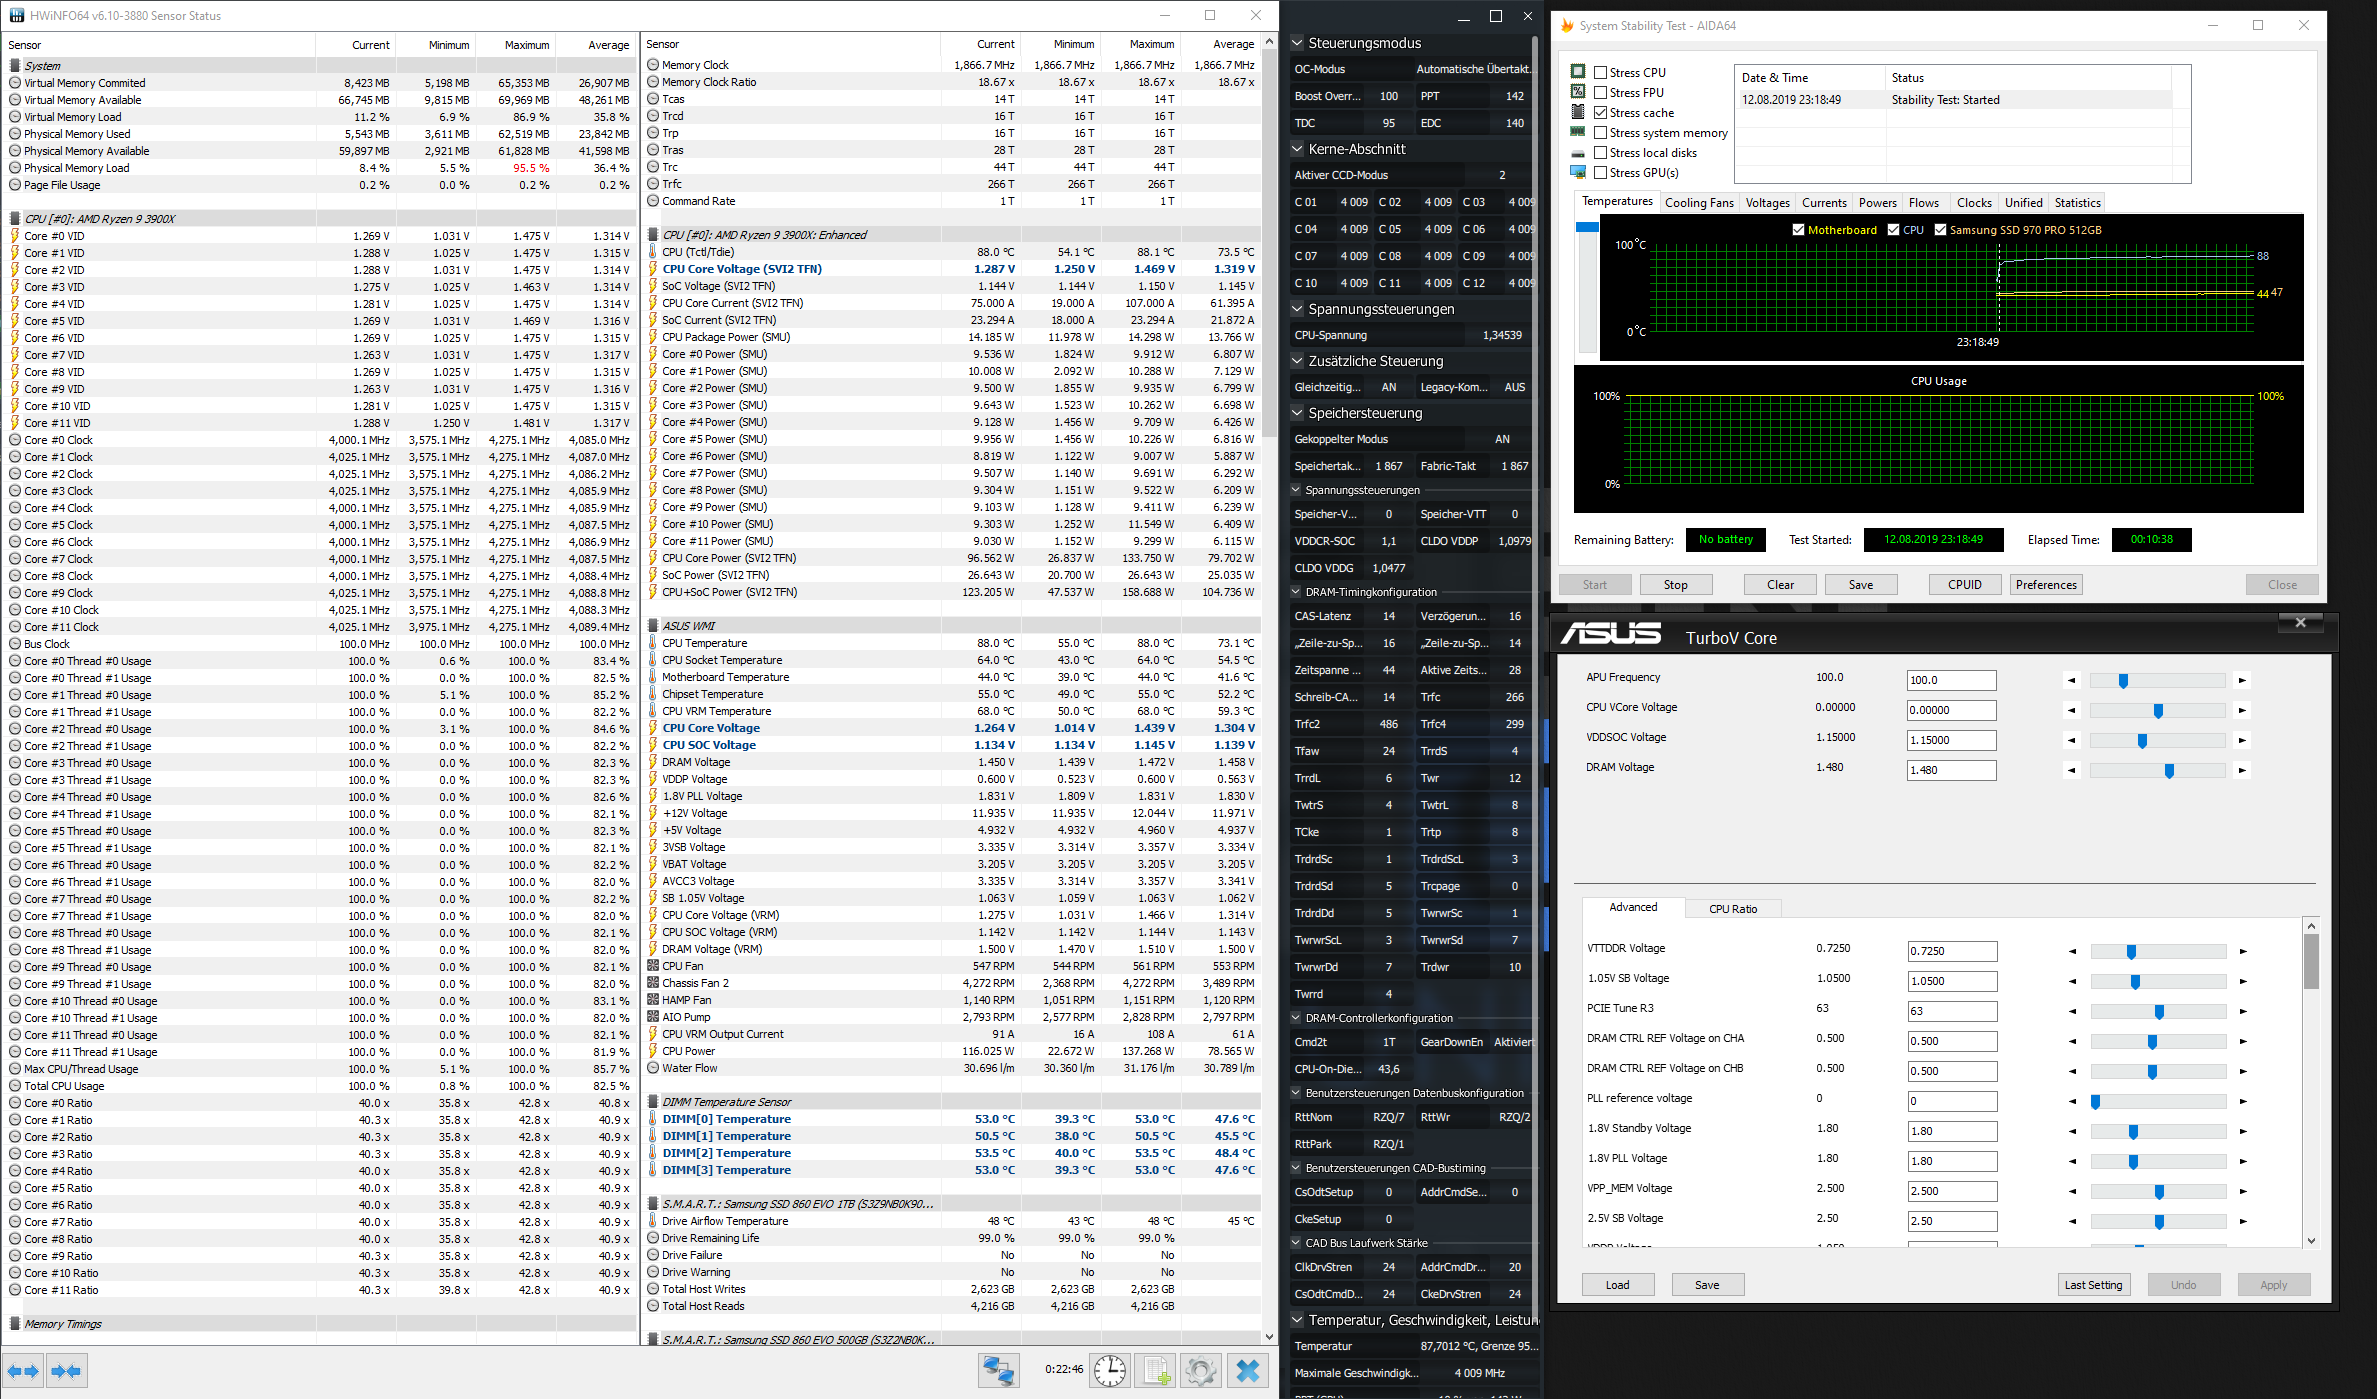Click the HWiNFO log file icon
Image resolution: width=2377 pixels, height=1399 pixels.
tap(1156, 1370)
